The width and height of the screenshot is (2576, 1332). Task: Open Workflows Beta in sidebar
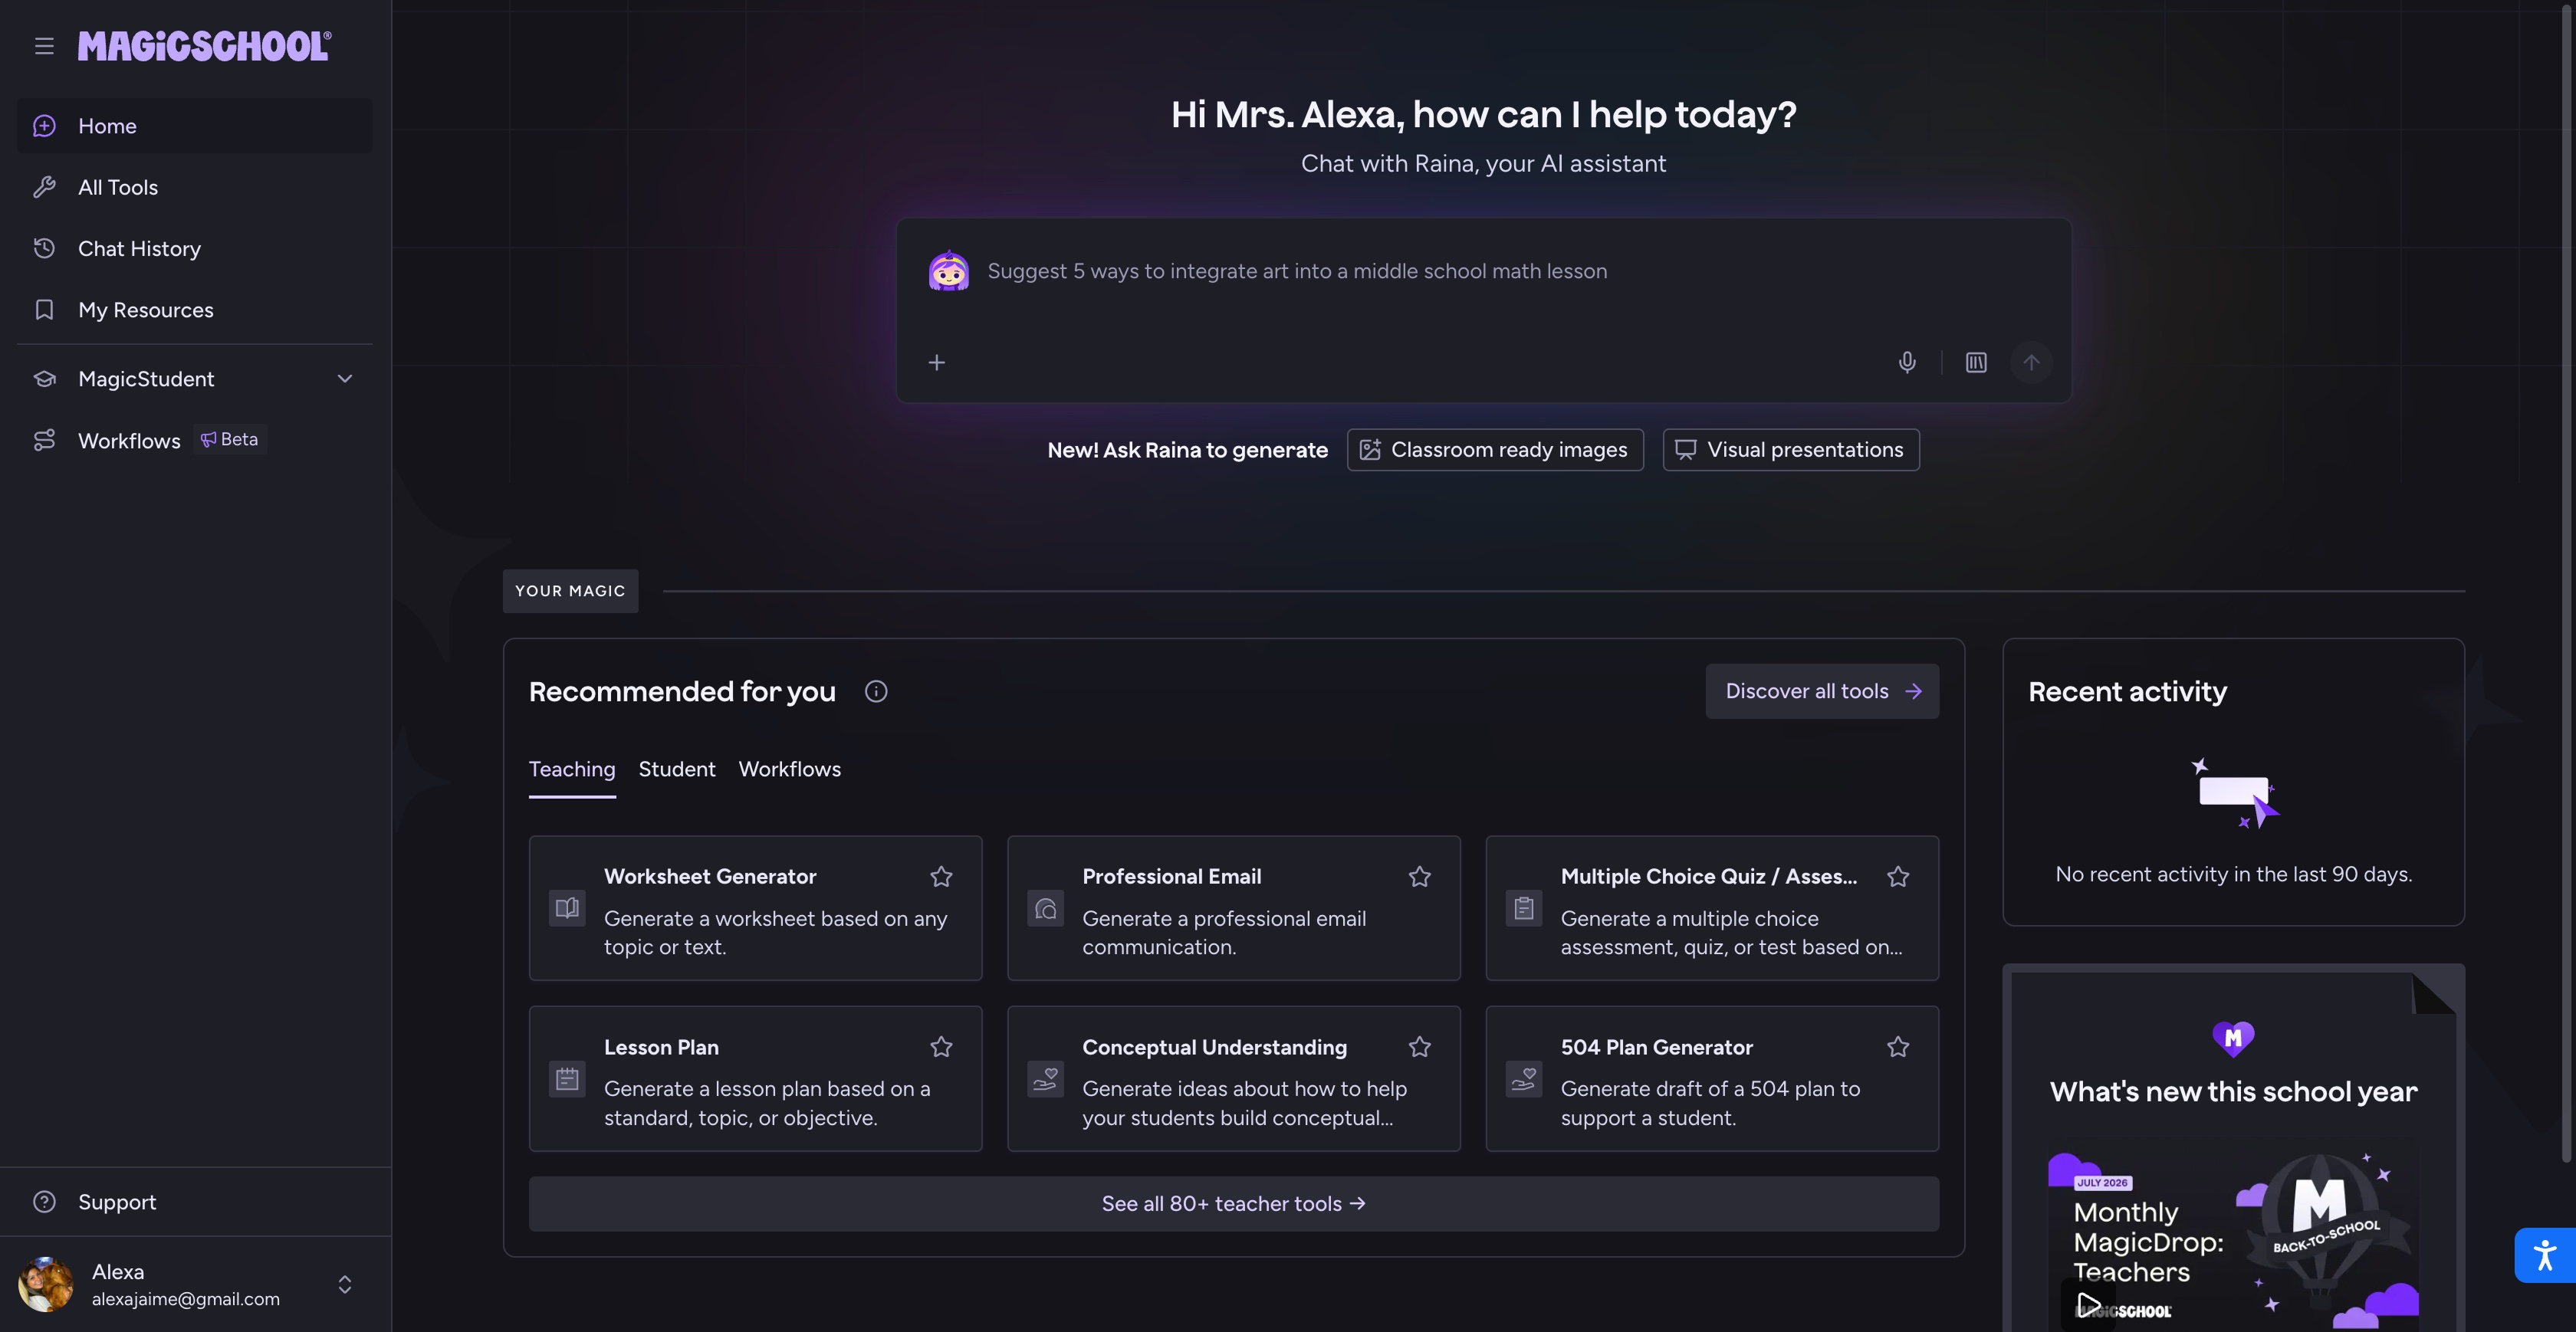click(x=195, y=440)
